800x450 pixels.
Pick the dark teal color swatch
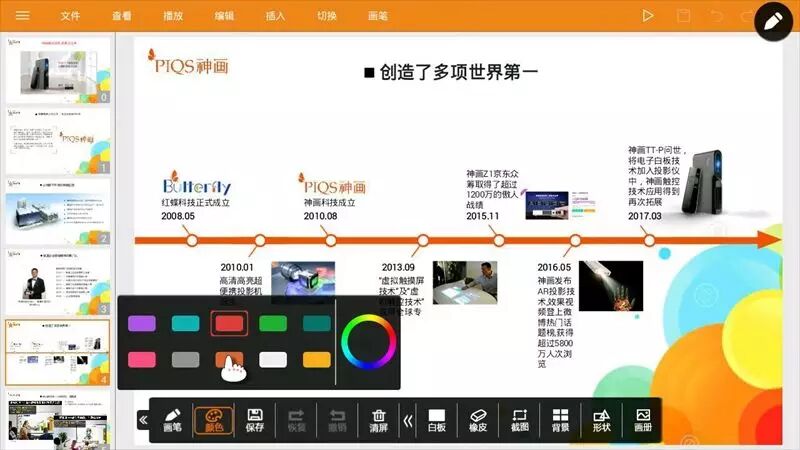tap(316, 323)
